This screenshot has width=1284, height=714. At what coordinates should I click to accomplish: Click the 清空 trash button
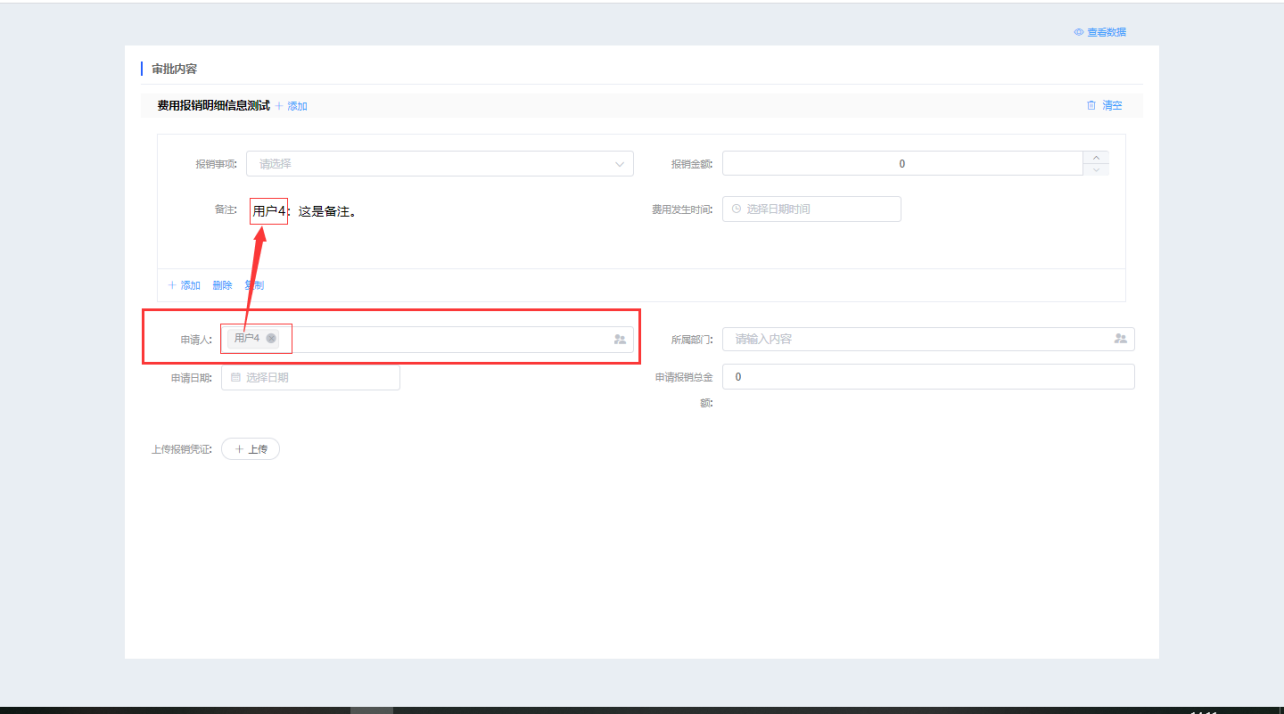(x=1105, y=105)
